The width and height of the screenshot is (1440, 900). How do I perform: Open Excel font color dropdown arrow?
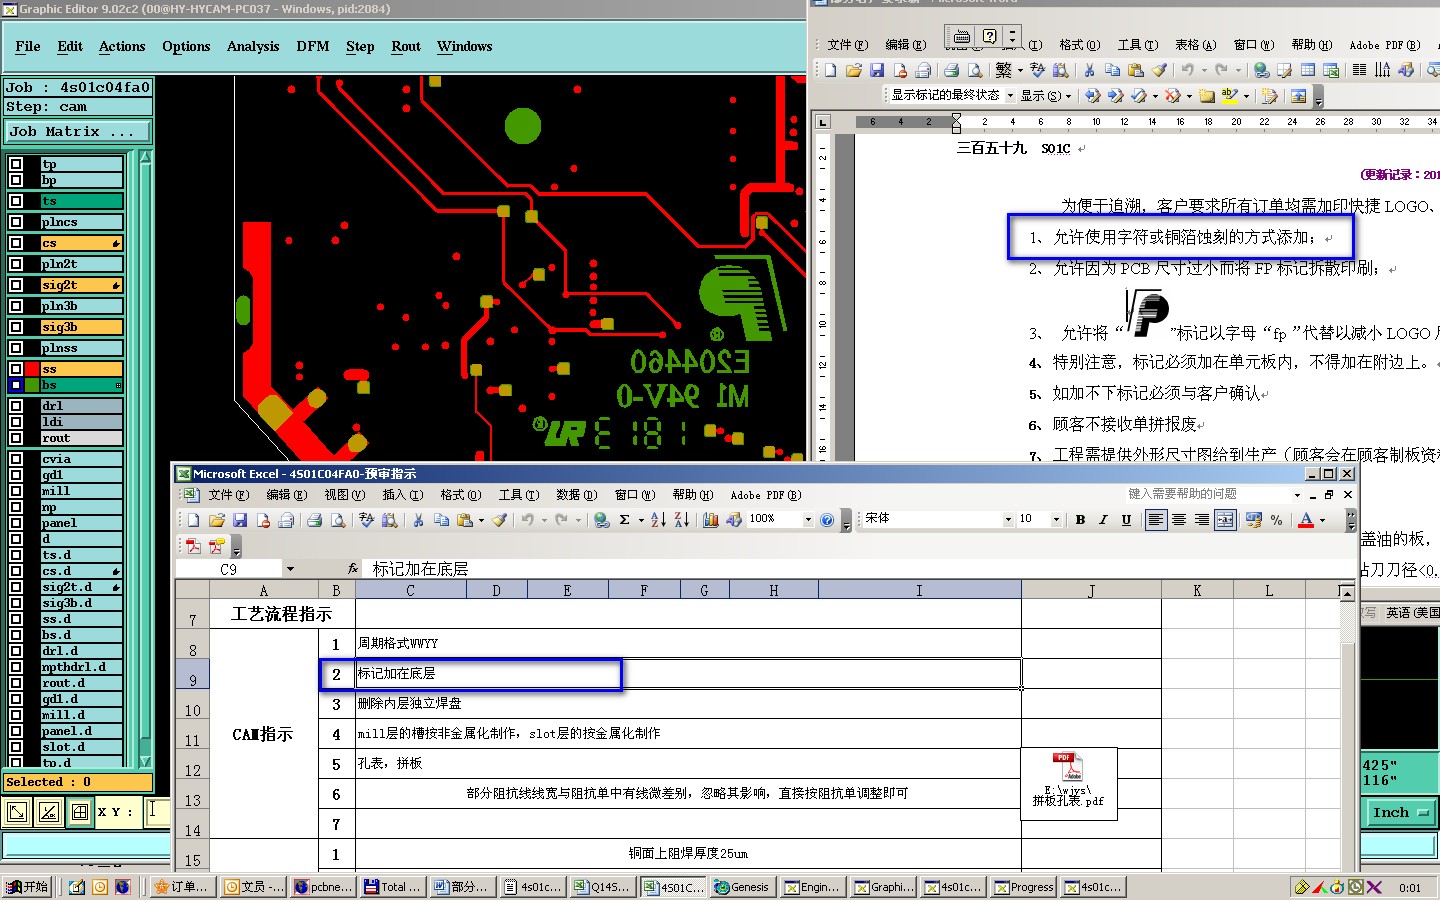click(1322, 520)
